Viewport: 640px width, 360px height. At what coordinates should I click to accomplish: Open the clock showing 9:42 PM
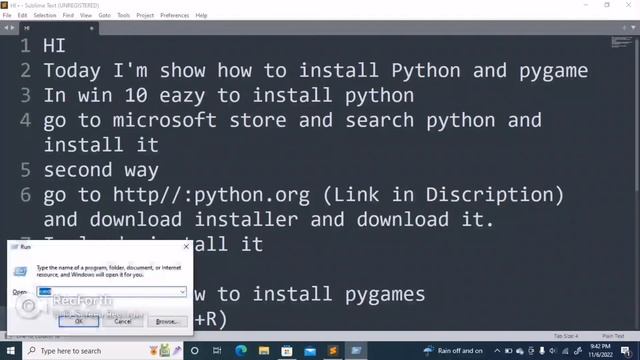tap(600, 351)
